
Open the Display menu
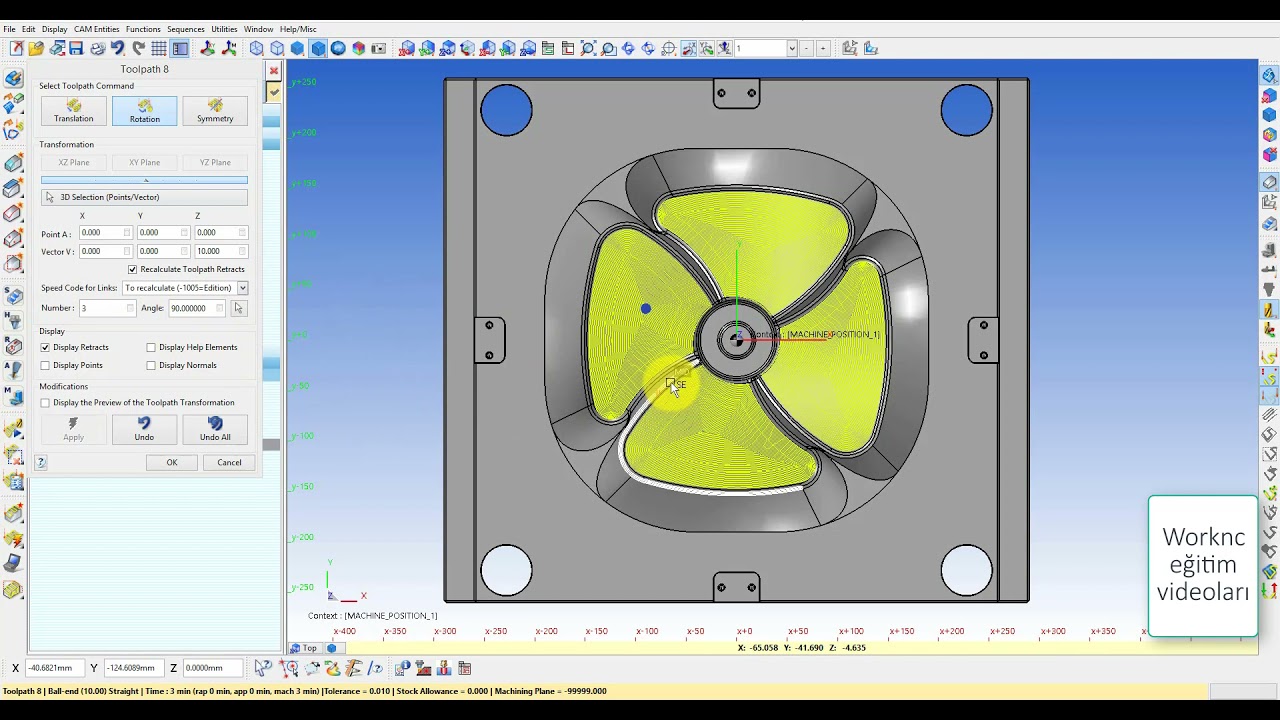[54, 29]
